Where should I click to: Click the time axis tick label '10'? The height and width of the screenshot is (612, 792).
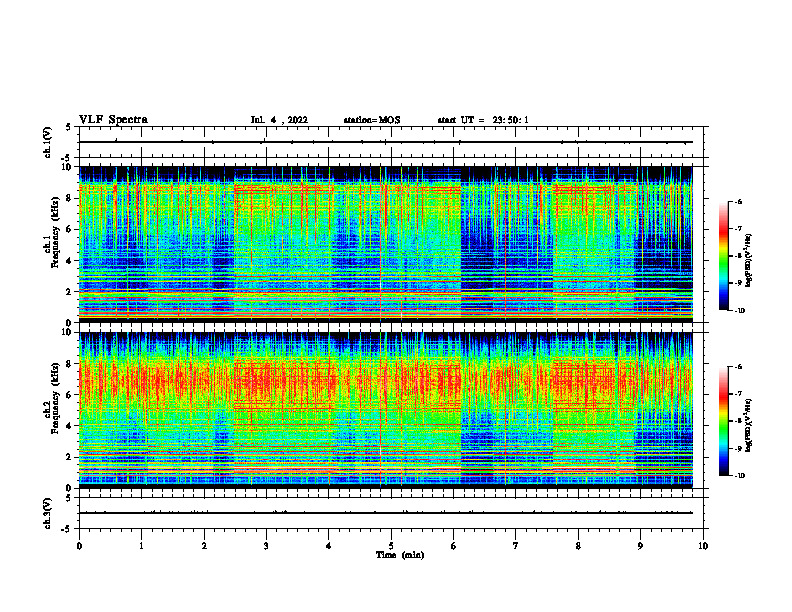[x=703, y=546]
